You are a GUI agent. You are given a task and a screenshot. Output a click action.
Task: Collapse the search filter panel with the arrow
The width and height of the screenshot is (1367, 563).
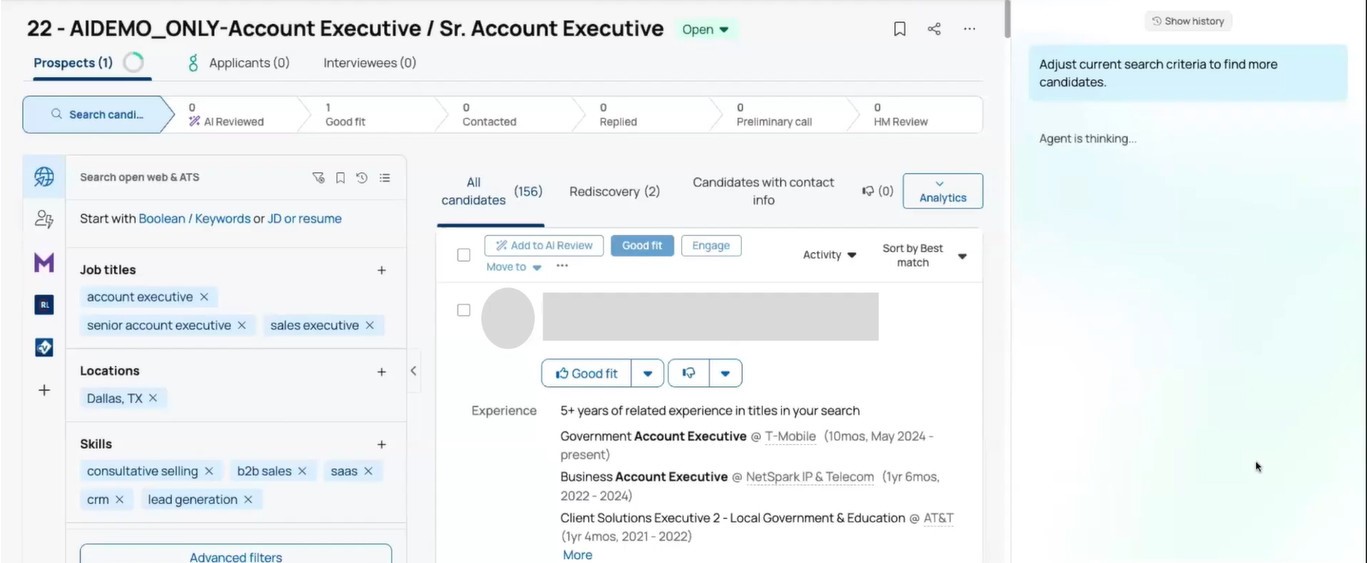(x=413, y=371)
